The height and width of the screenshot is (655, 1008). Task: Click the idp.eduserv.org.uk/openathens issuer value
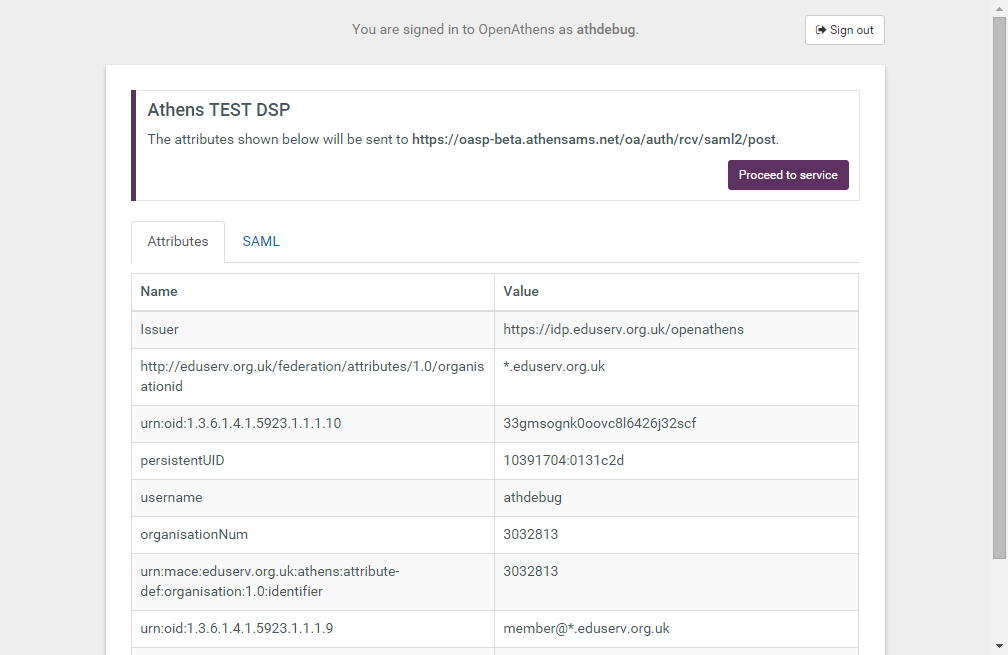point(623,329)
